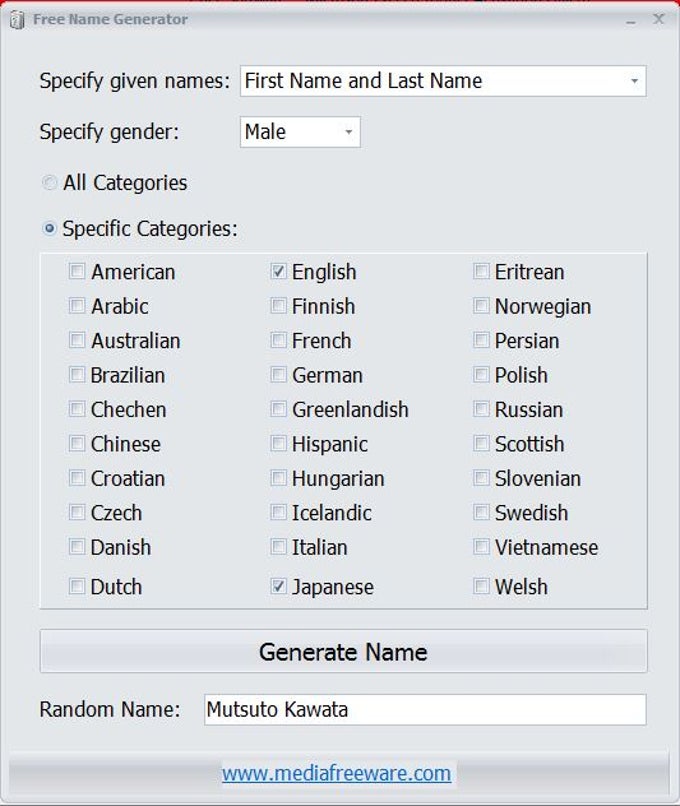Uncheck the Japanese category checkbox
Screen dimensions: 680x806
click(279, 587)
